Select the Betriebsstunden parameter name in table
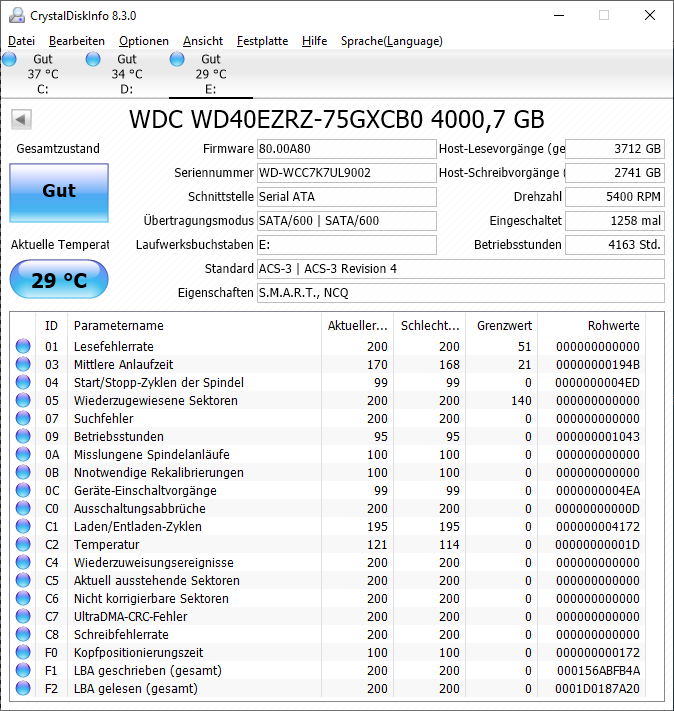 point(119,437)
